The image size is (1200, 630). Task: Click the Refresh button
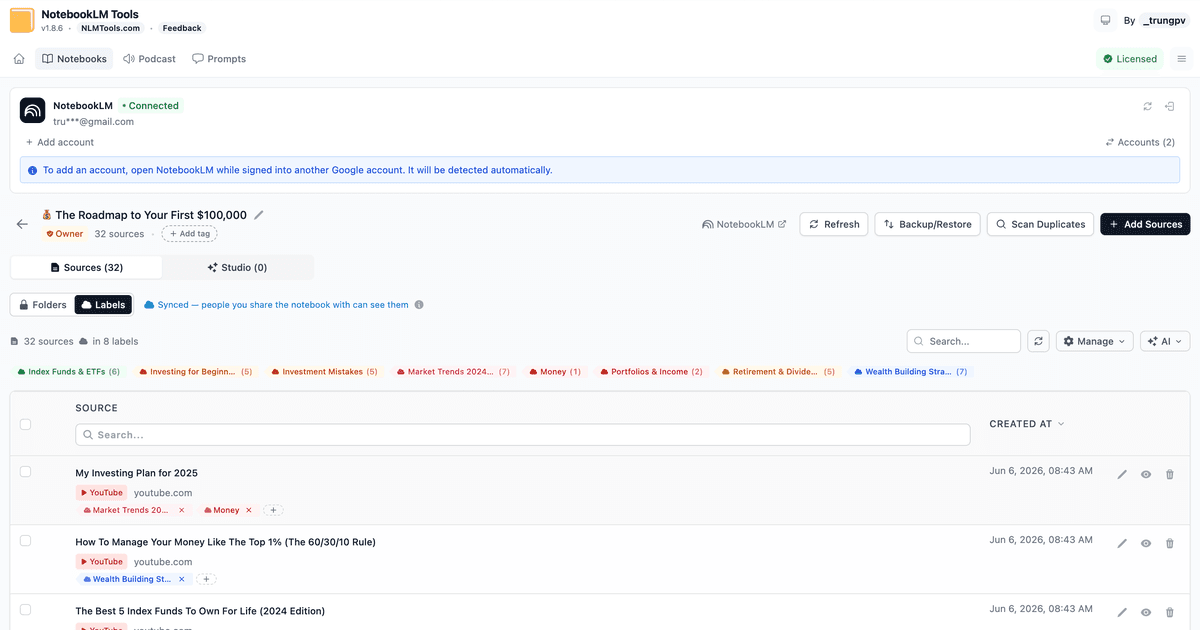[834, 224]
